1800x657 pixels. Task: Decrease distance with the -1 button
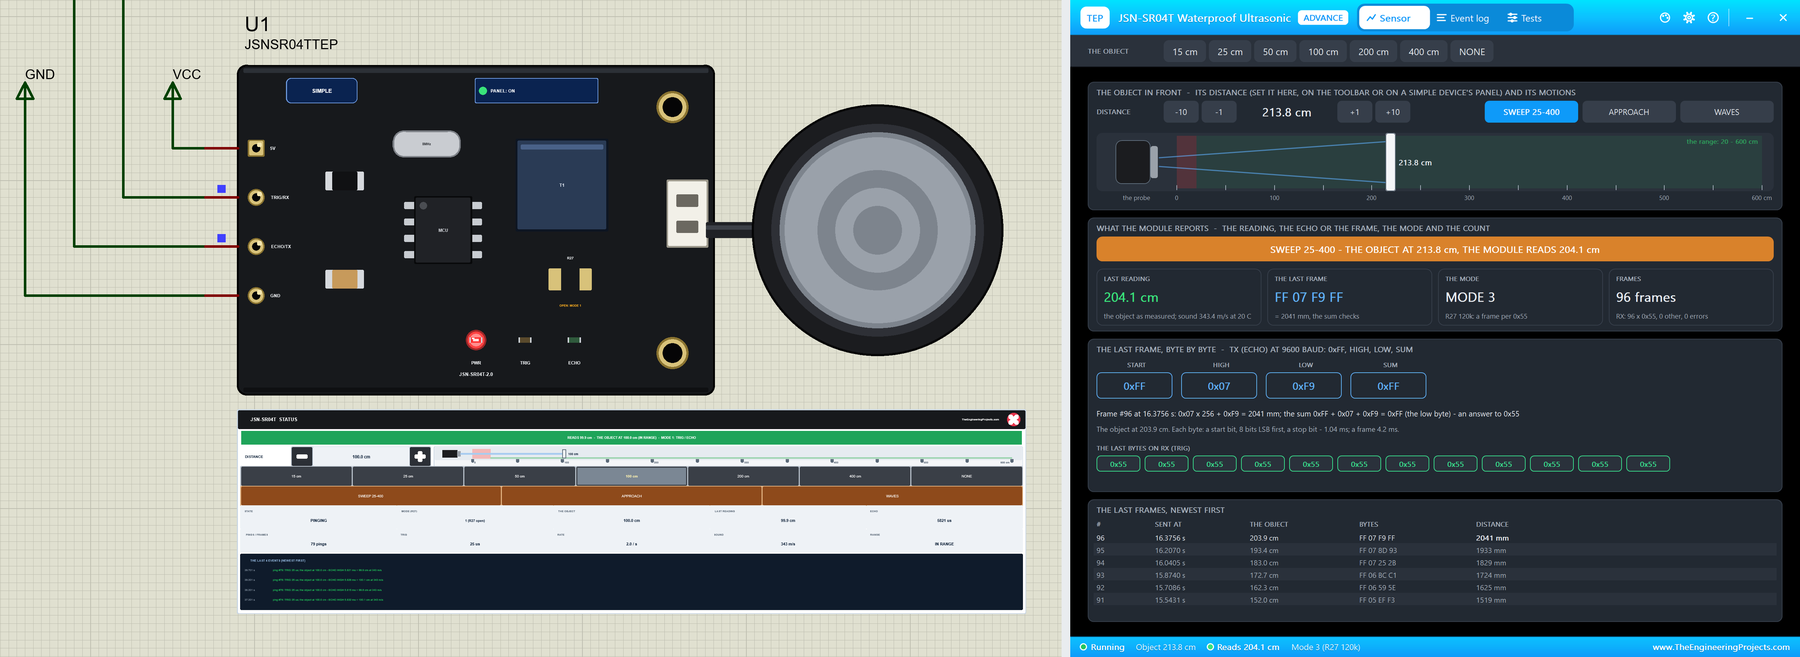tap(1219, 112)
